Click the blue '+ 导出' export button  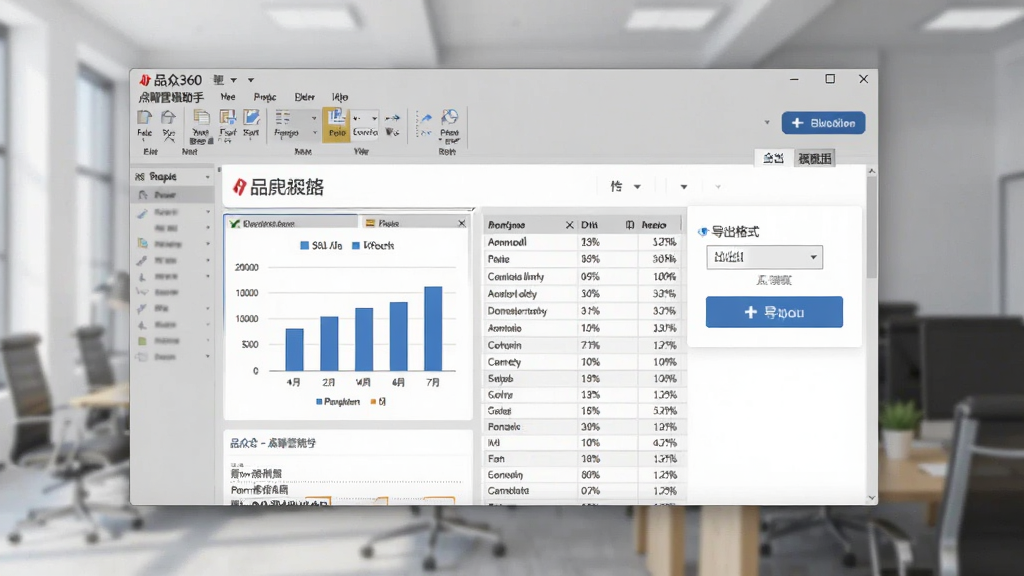(x=774, y=312)
